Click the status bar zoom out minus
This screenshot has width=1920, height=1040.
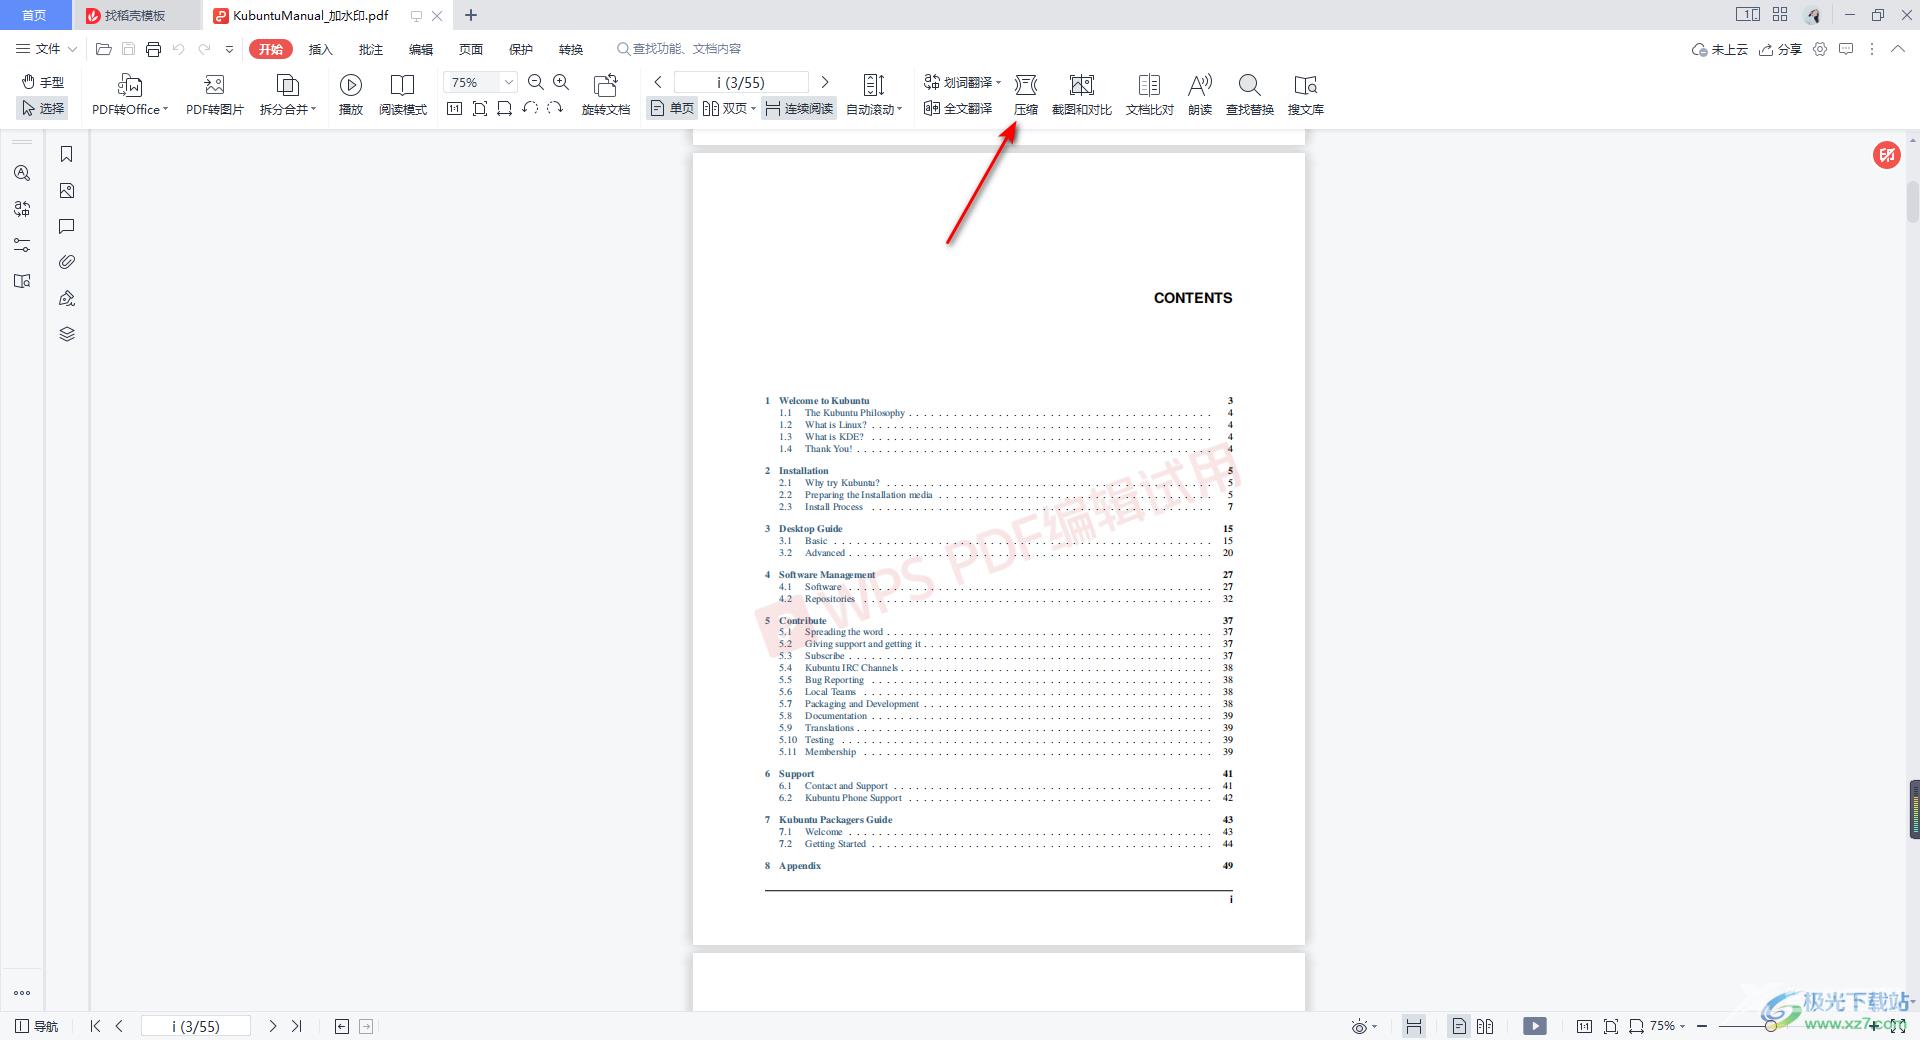[x=1702, y=1026]
